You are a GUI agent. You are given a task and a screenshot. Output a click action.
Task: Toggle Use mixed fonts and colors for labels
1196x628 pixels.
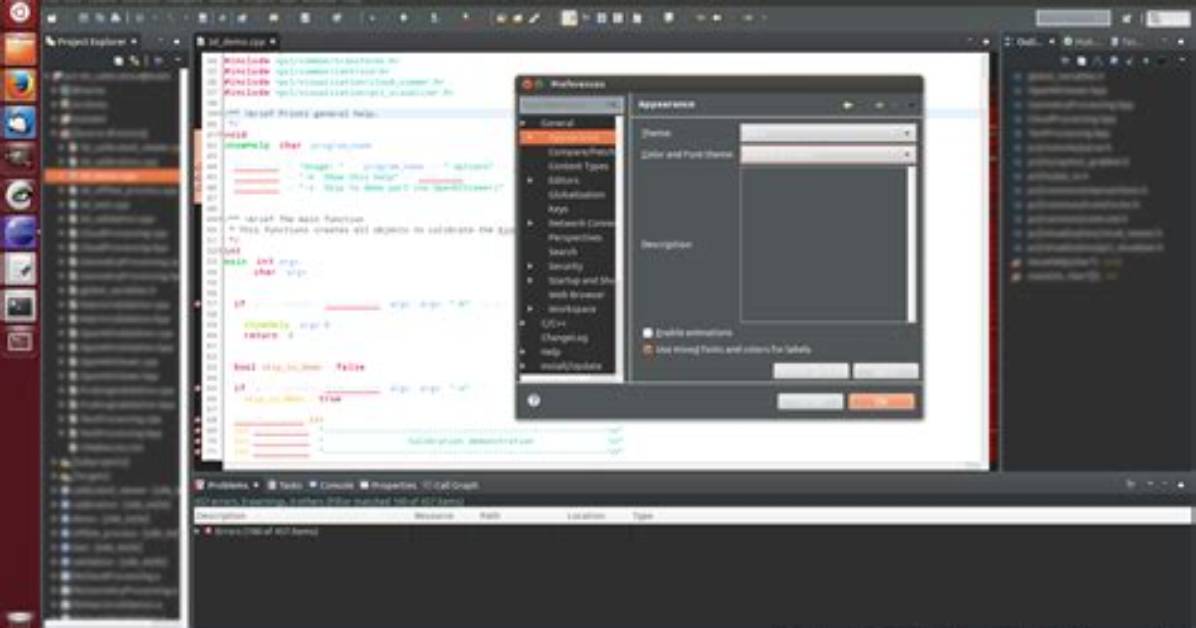[x=648, y=349]
